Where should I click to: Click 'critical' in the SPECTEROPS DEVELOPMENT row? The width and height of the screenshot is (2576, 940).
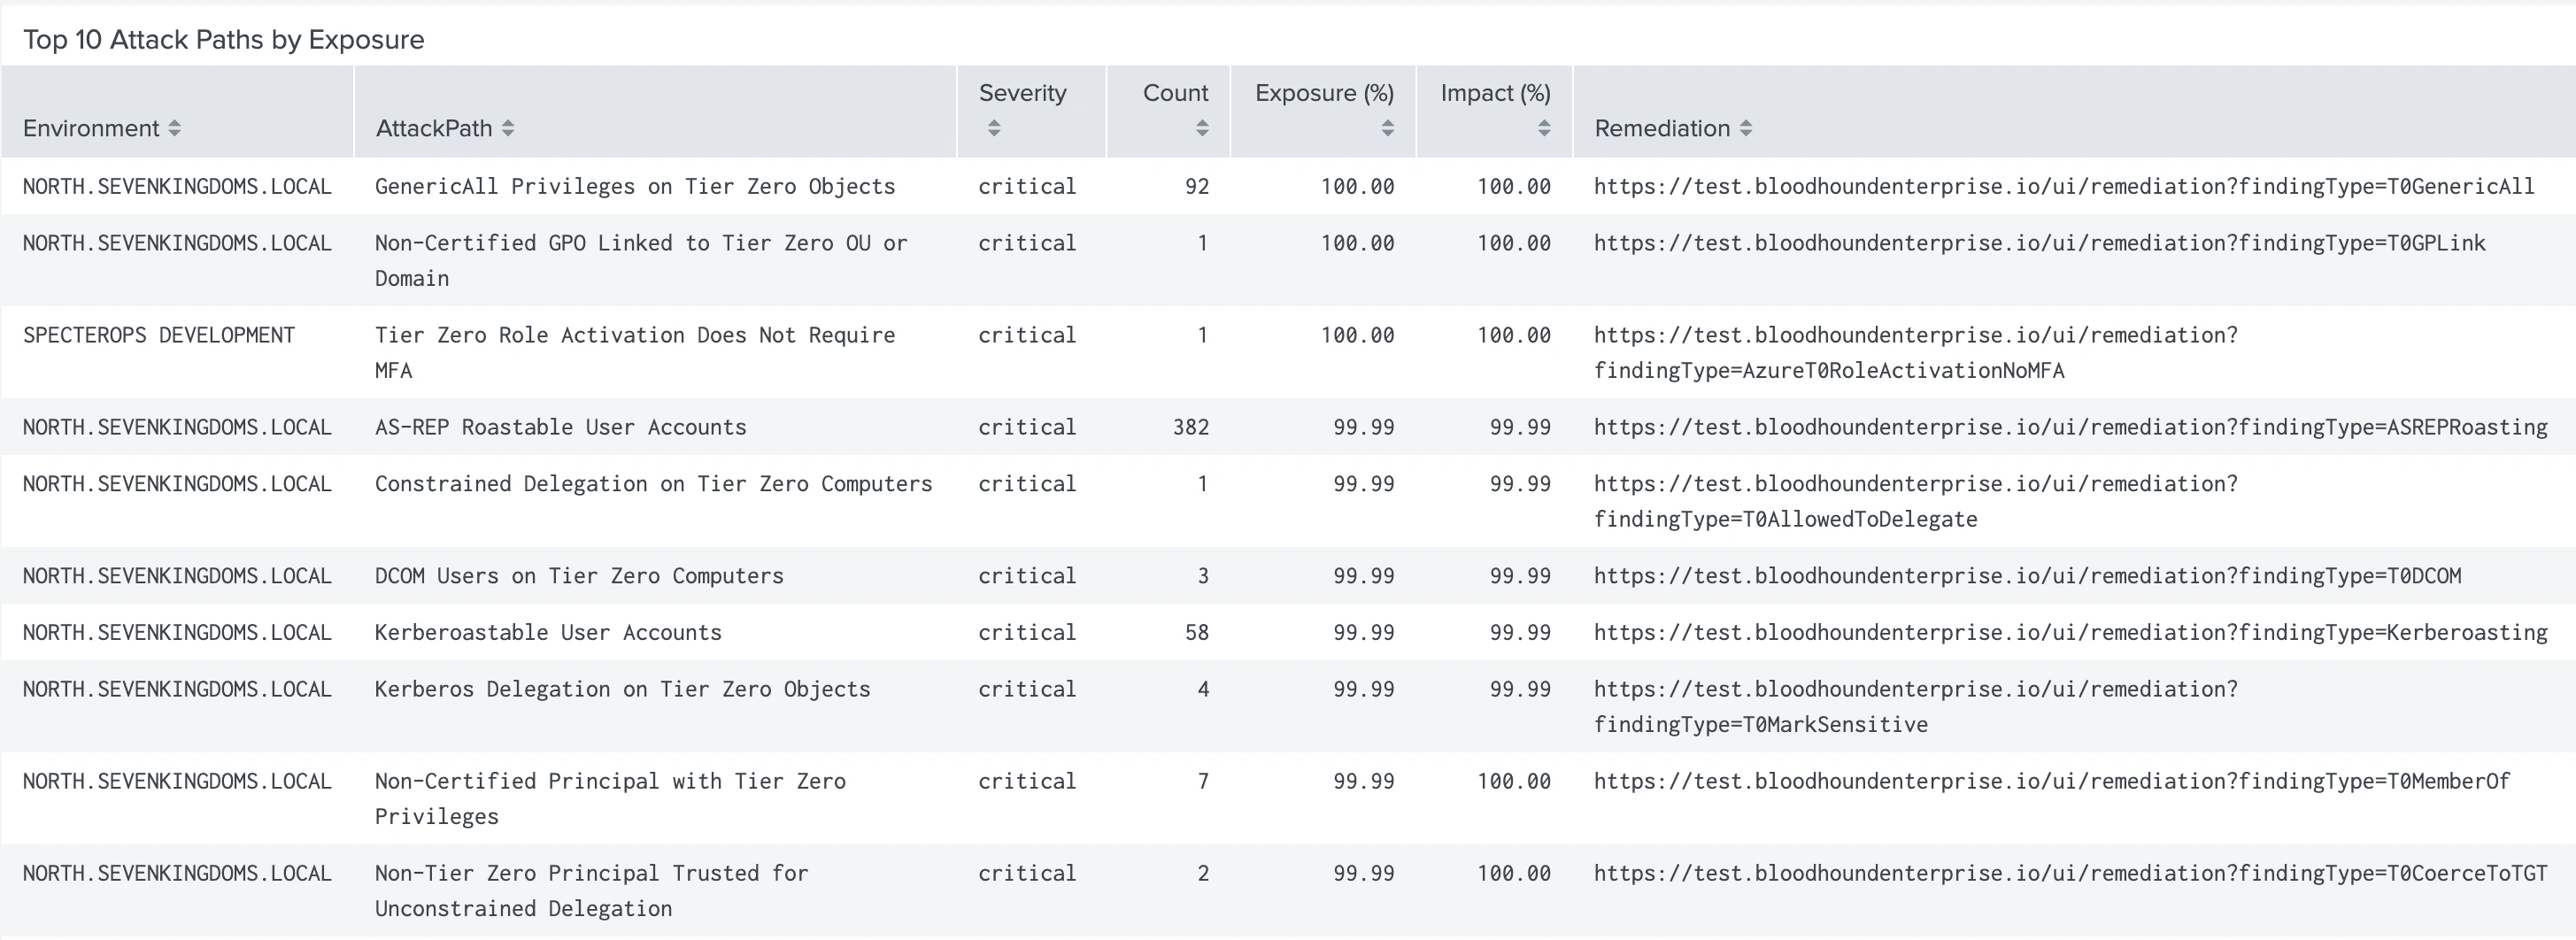click(x=1027, y=335)
